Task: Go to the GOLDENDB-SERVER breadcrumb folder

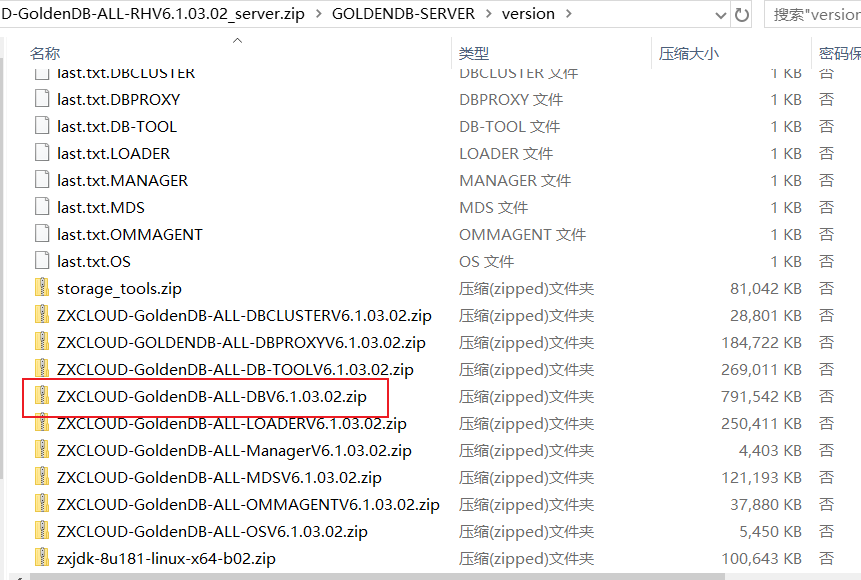Action: 403,14
